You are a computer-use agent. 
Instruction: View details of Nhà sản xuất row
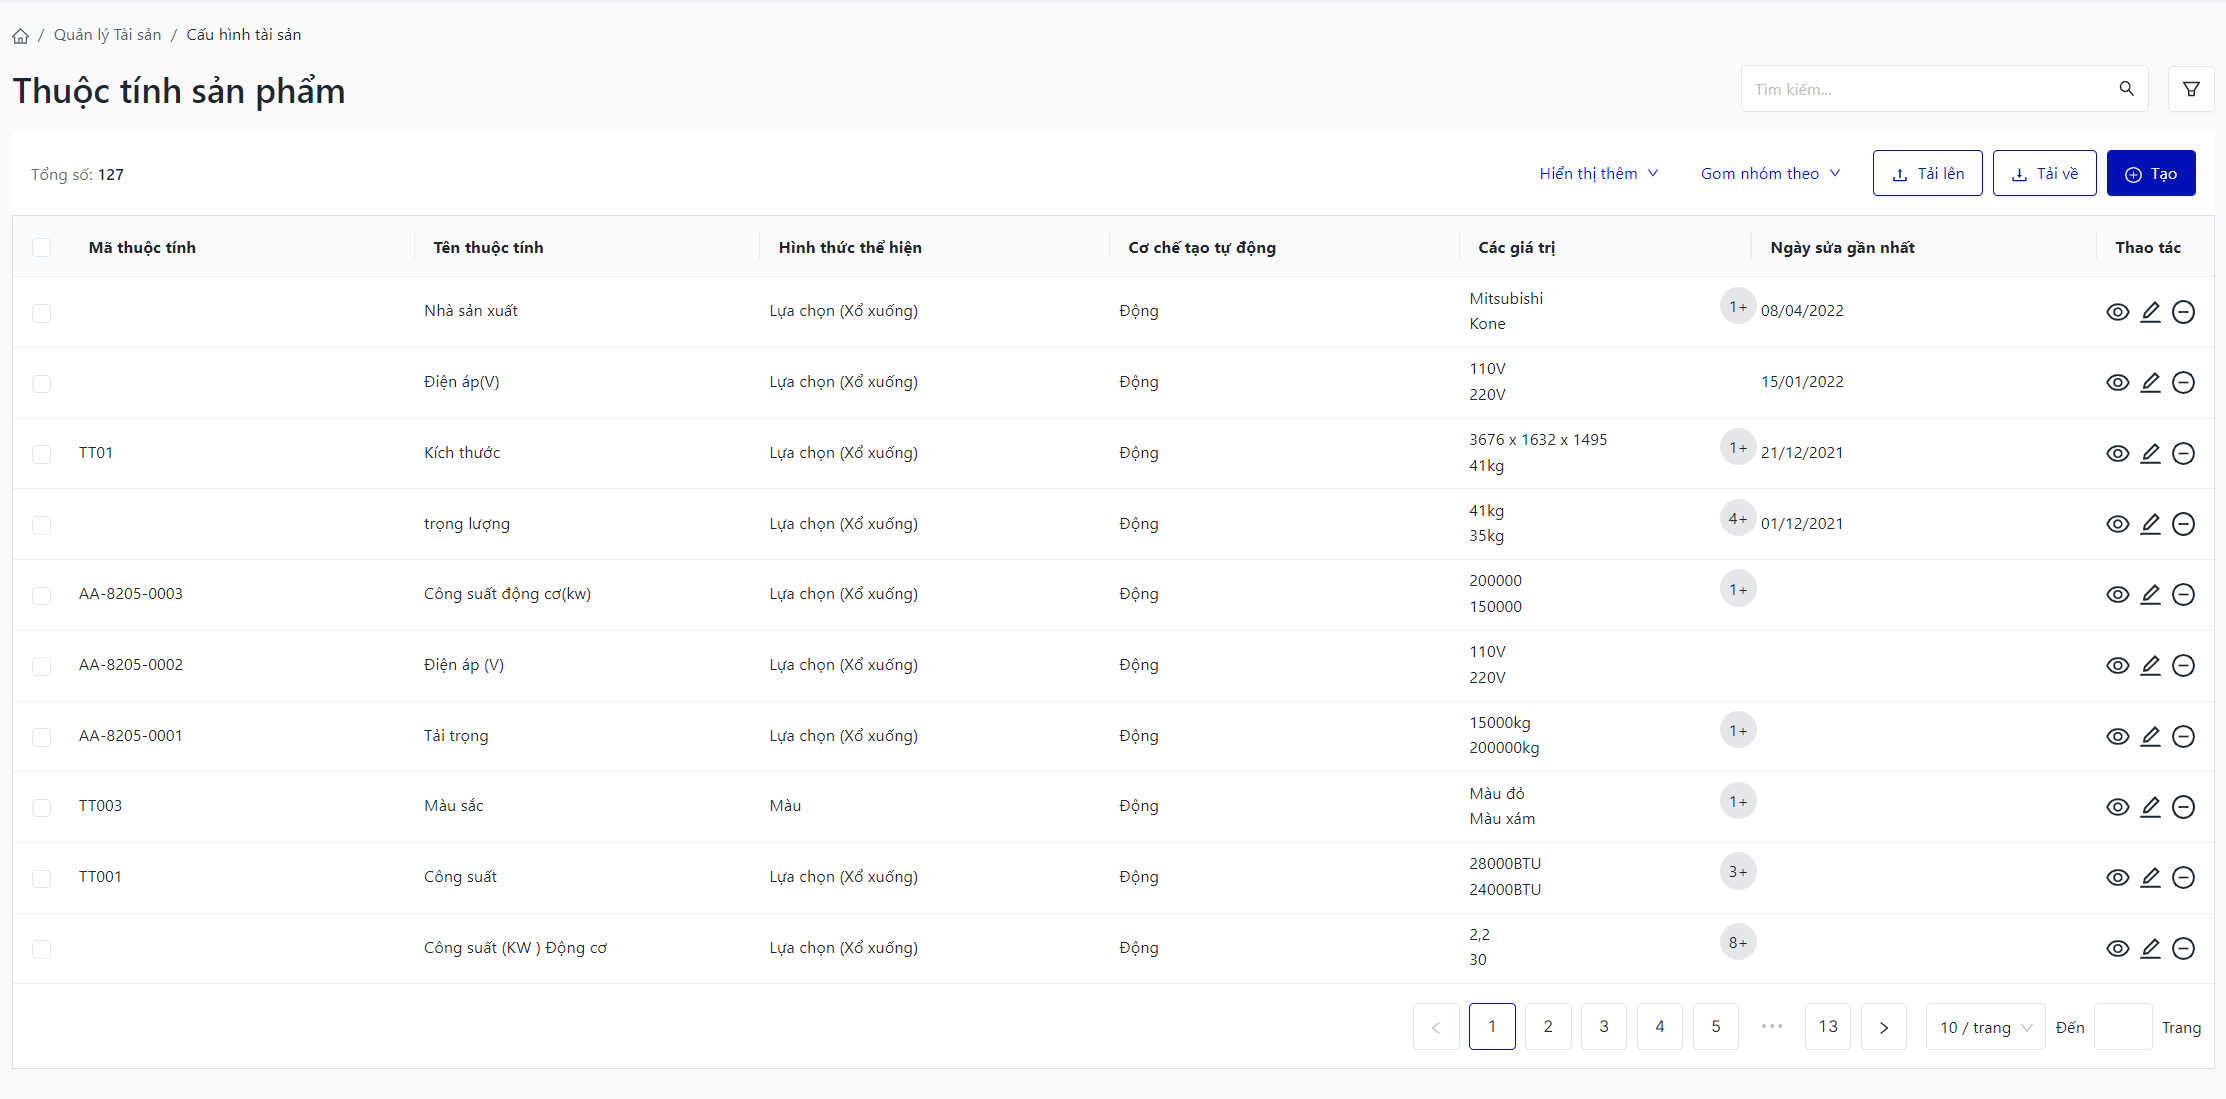2117,312
